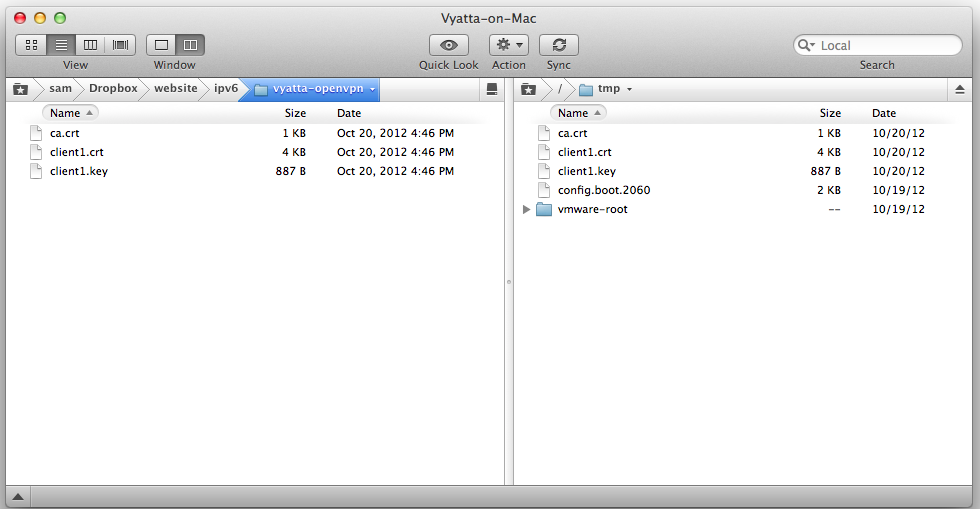Click file icon of left client1.crt
The image size is (980, 509).
click(36, 152)
